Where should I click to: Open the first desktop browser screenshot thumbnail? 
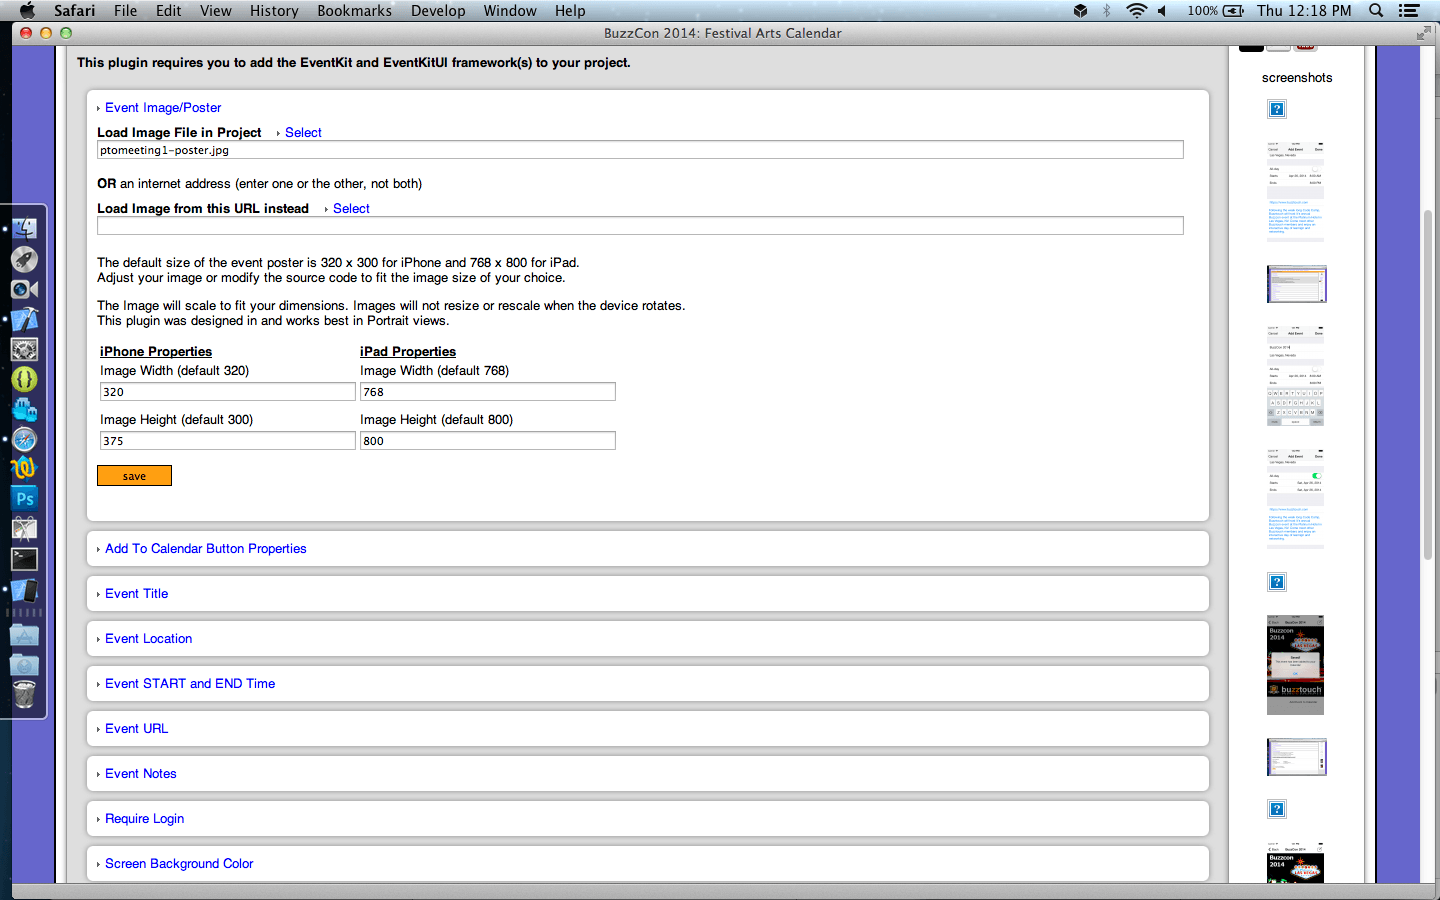(x=1296, y=284)
